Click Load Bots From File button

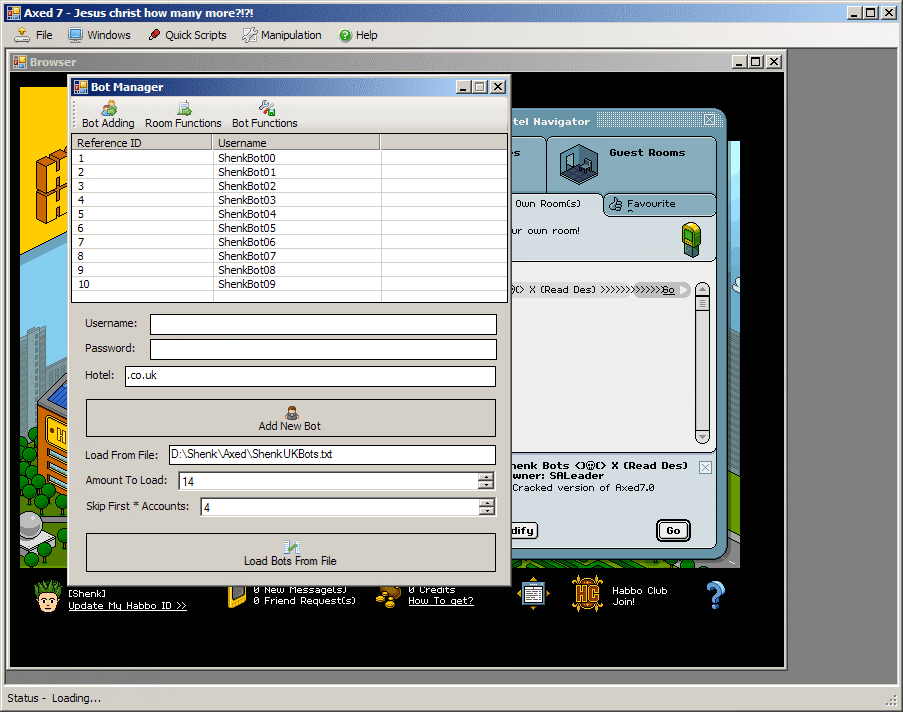290,552
